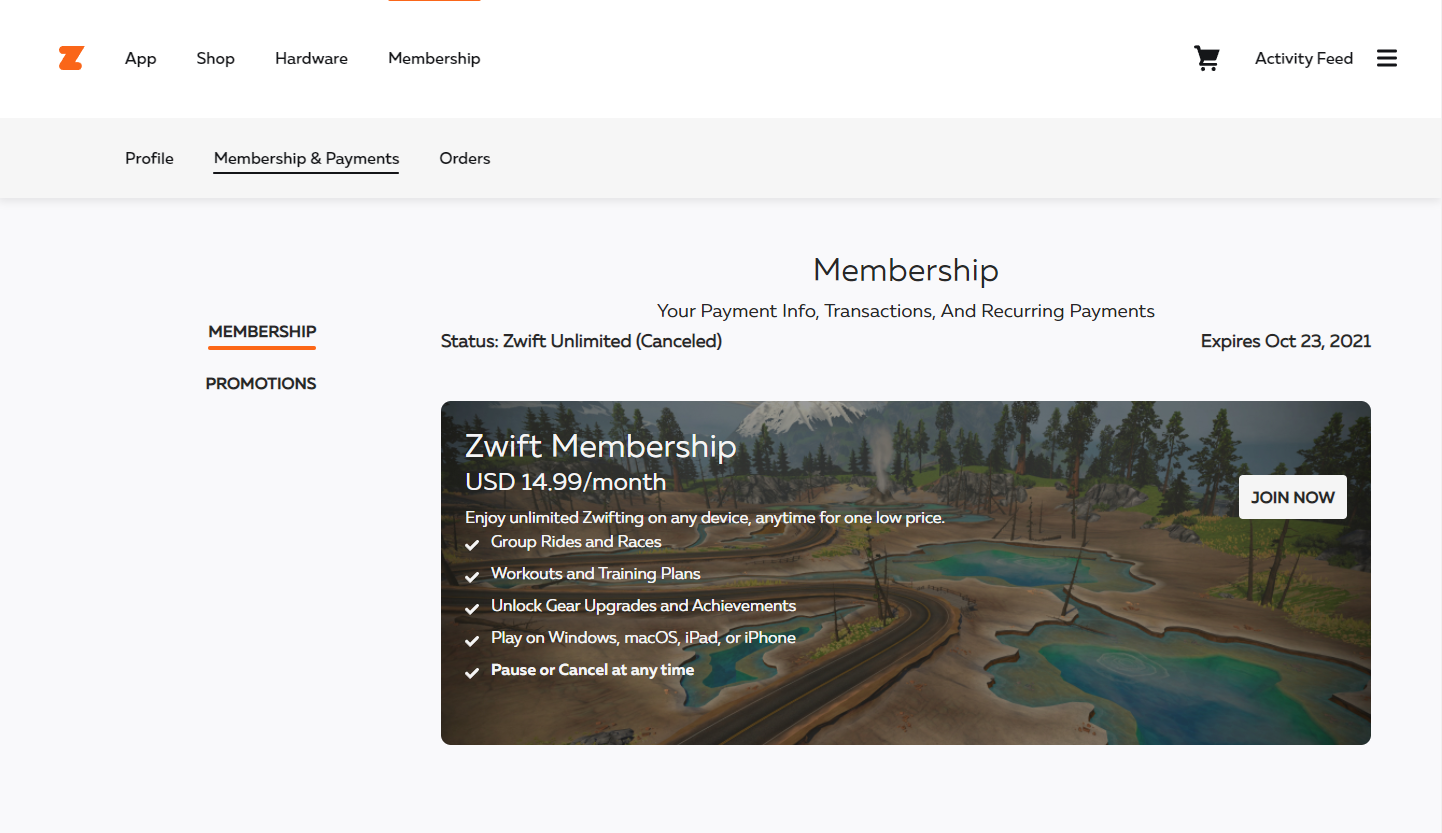Select MEMBERSHIP in the sidebar

pyautogui.click(x=262, y=332)
